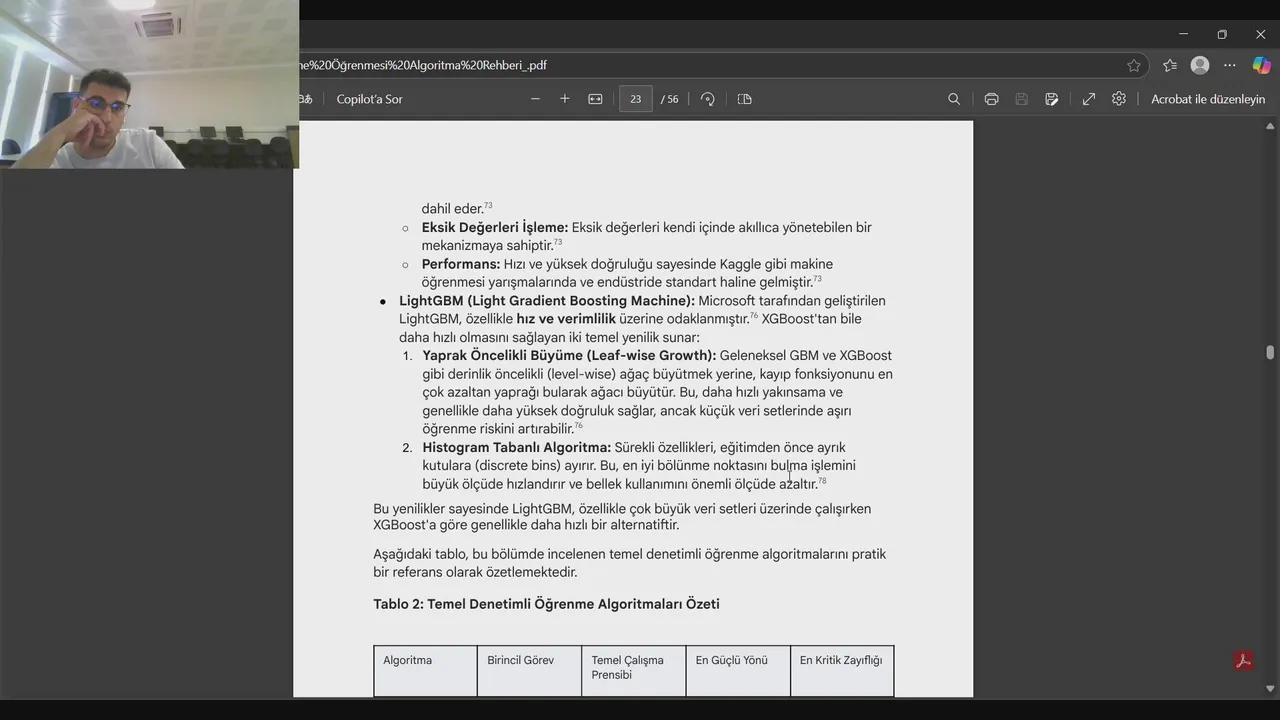Click the 'En Güçlü Yönü' table header cell
This screenshot has width=1280, height=720.
pos(738,671)
